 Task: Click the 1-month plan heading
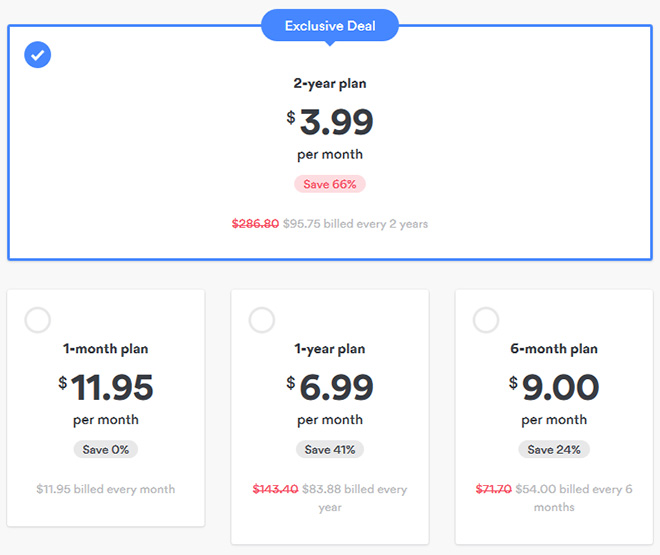pos(106,349)
